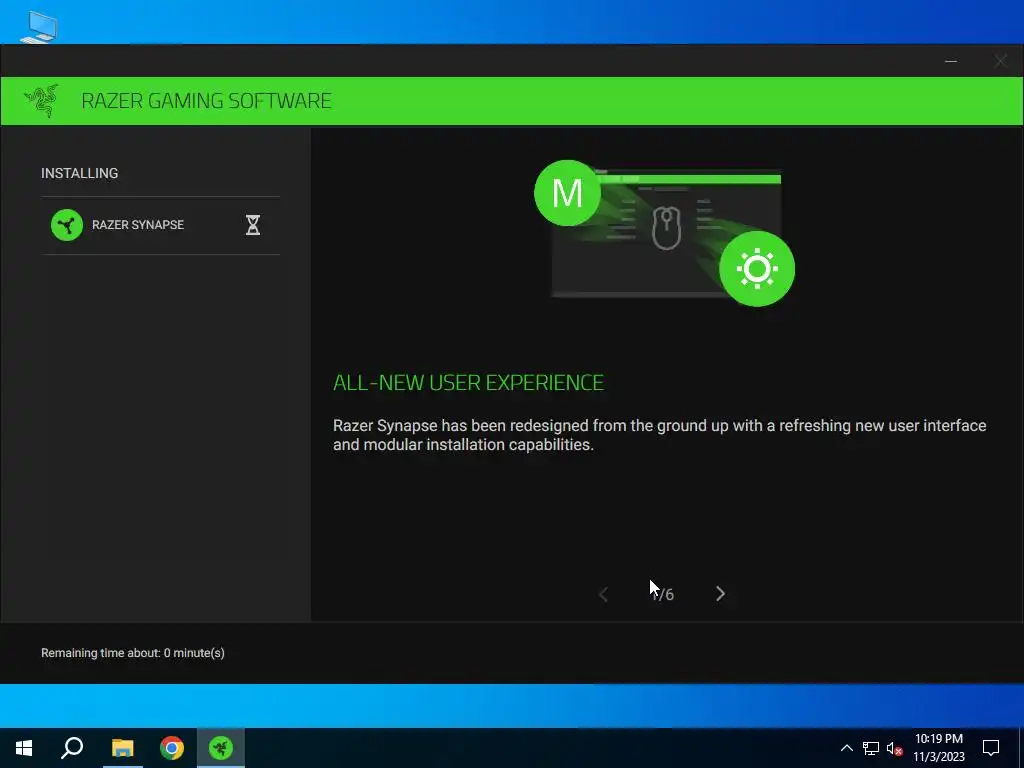Image resolution: width=1024 pixels, height=768 pixels.
Task: Click the desktop computer icon at top left
Action: tap(39, 27)
